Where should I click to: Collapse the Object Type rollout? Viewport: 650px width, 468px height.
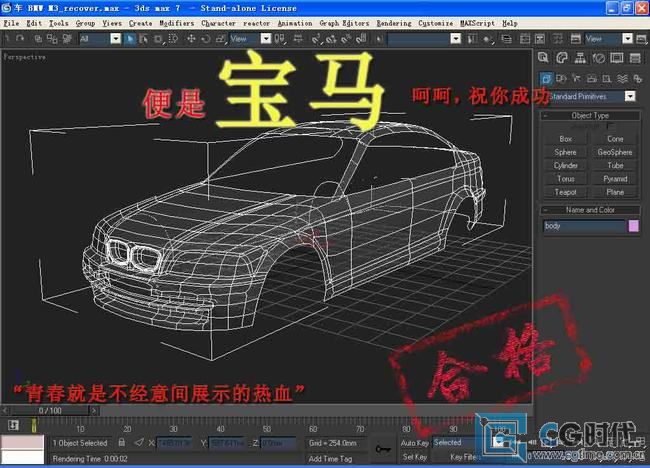[x=590, y=115]
